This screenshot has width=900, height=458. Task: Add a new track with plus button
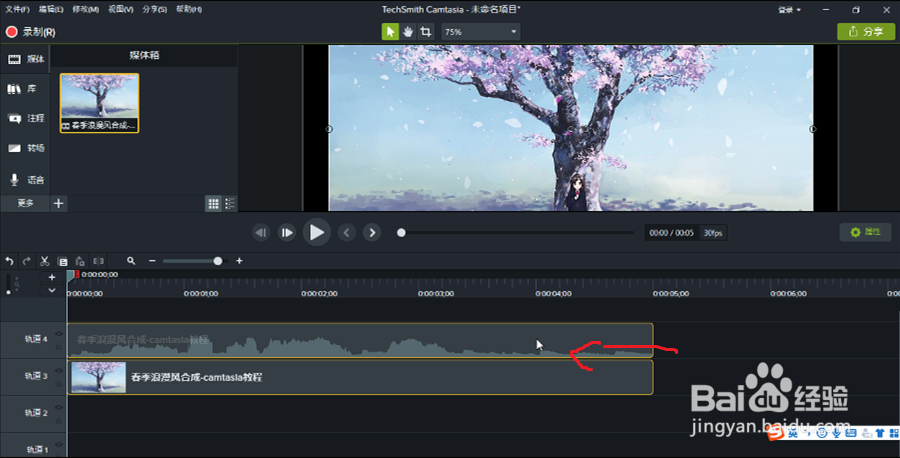coord(52,277)
